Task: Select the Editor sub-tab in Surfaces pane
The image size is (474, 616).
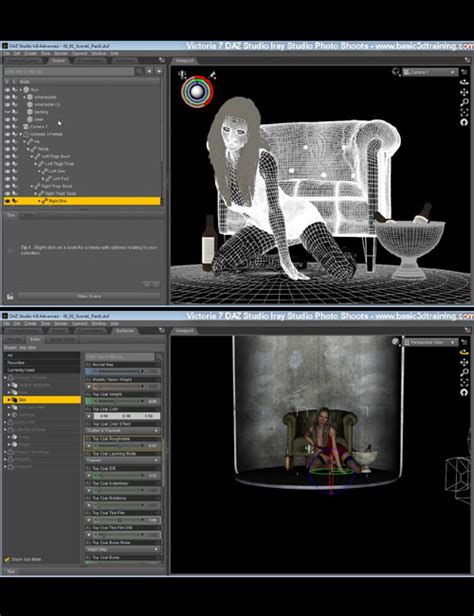Action: coord(35,339)
